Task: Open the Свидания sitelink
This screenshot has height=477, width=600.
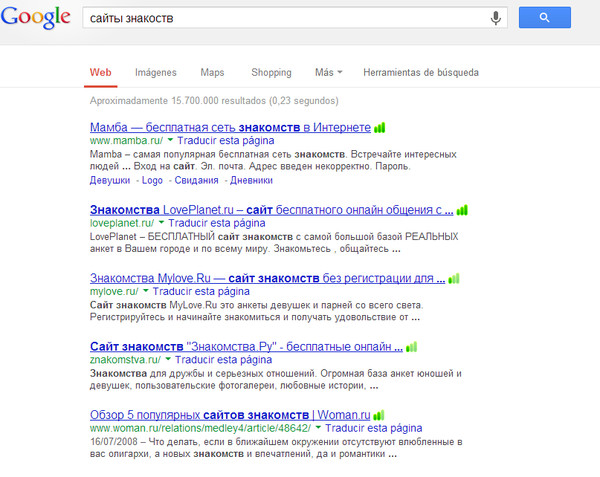Action: tap(196, 180)
